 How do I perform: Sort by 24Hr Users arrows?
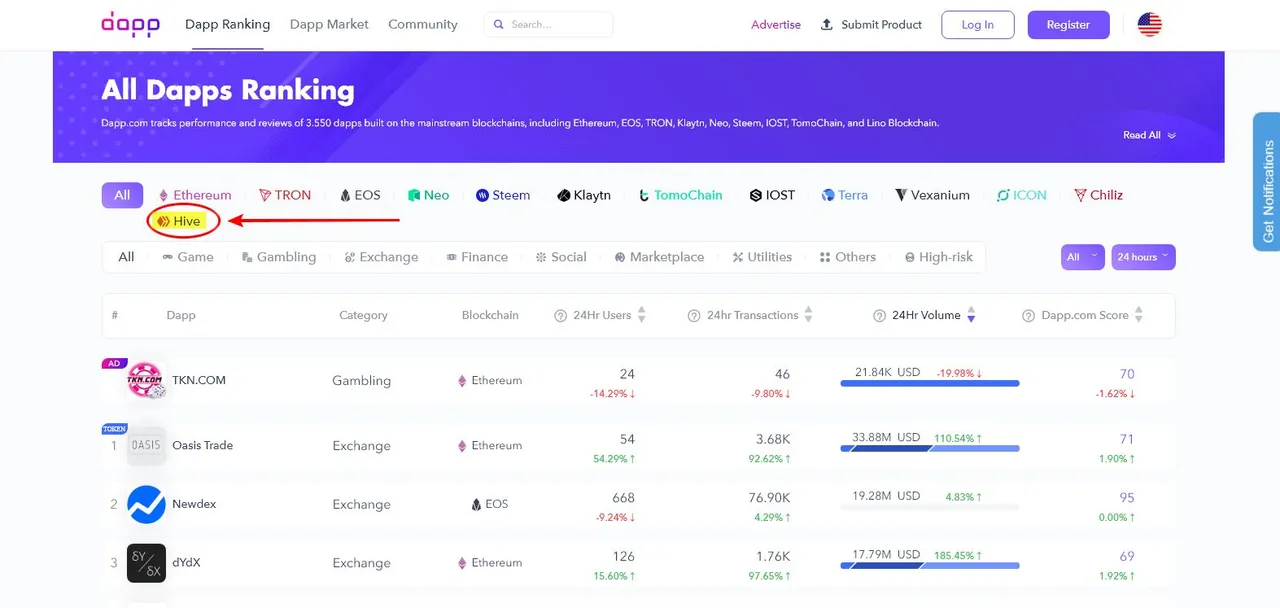[x=642, y=315]
